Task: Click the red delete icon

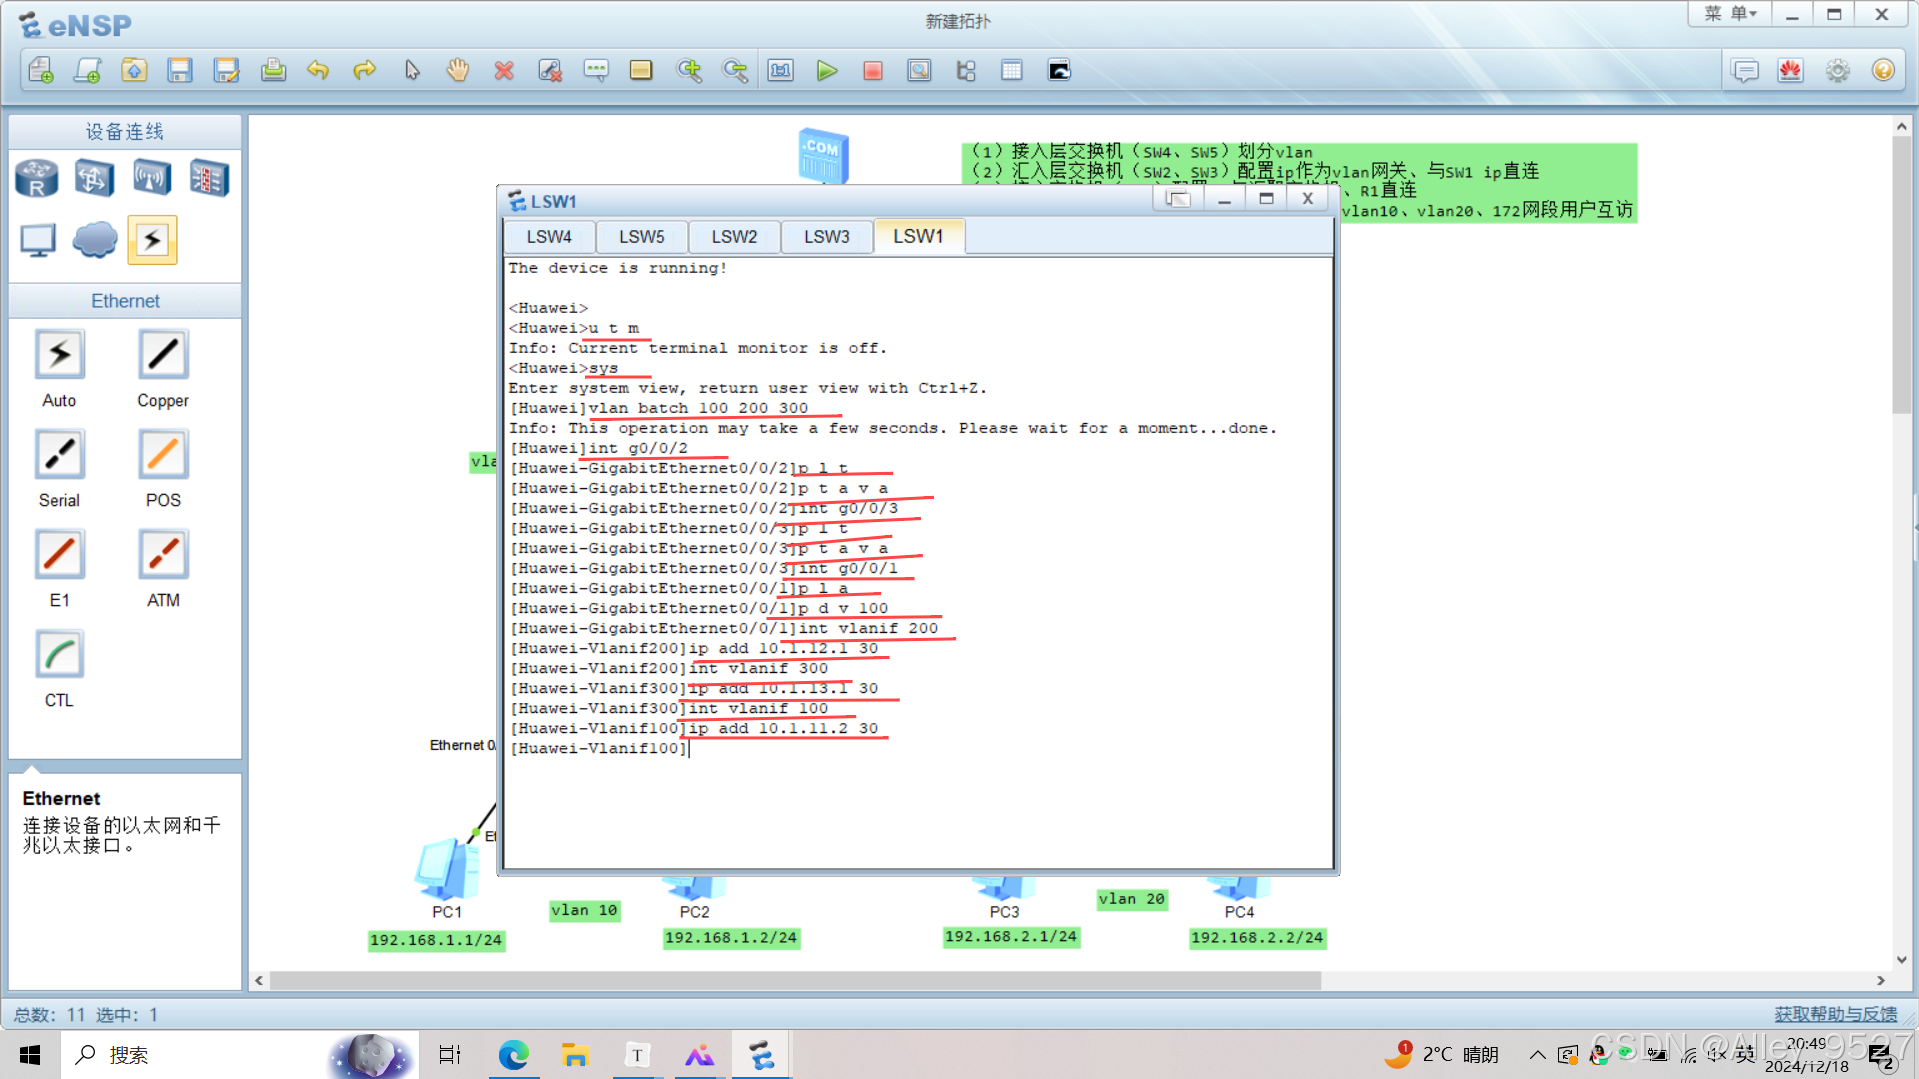Action: (x=504, y=70)
